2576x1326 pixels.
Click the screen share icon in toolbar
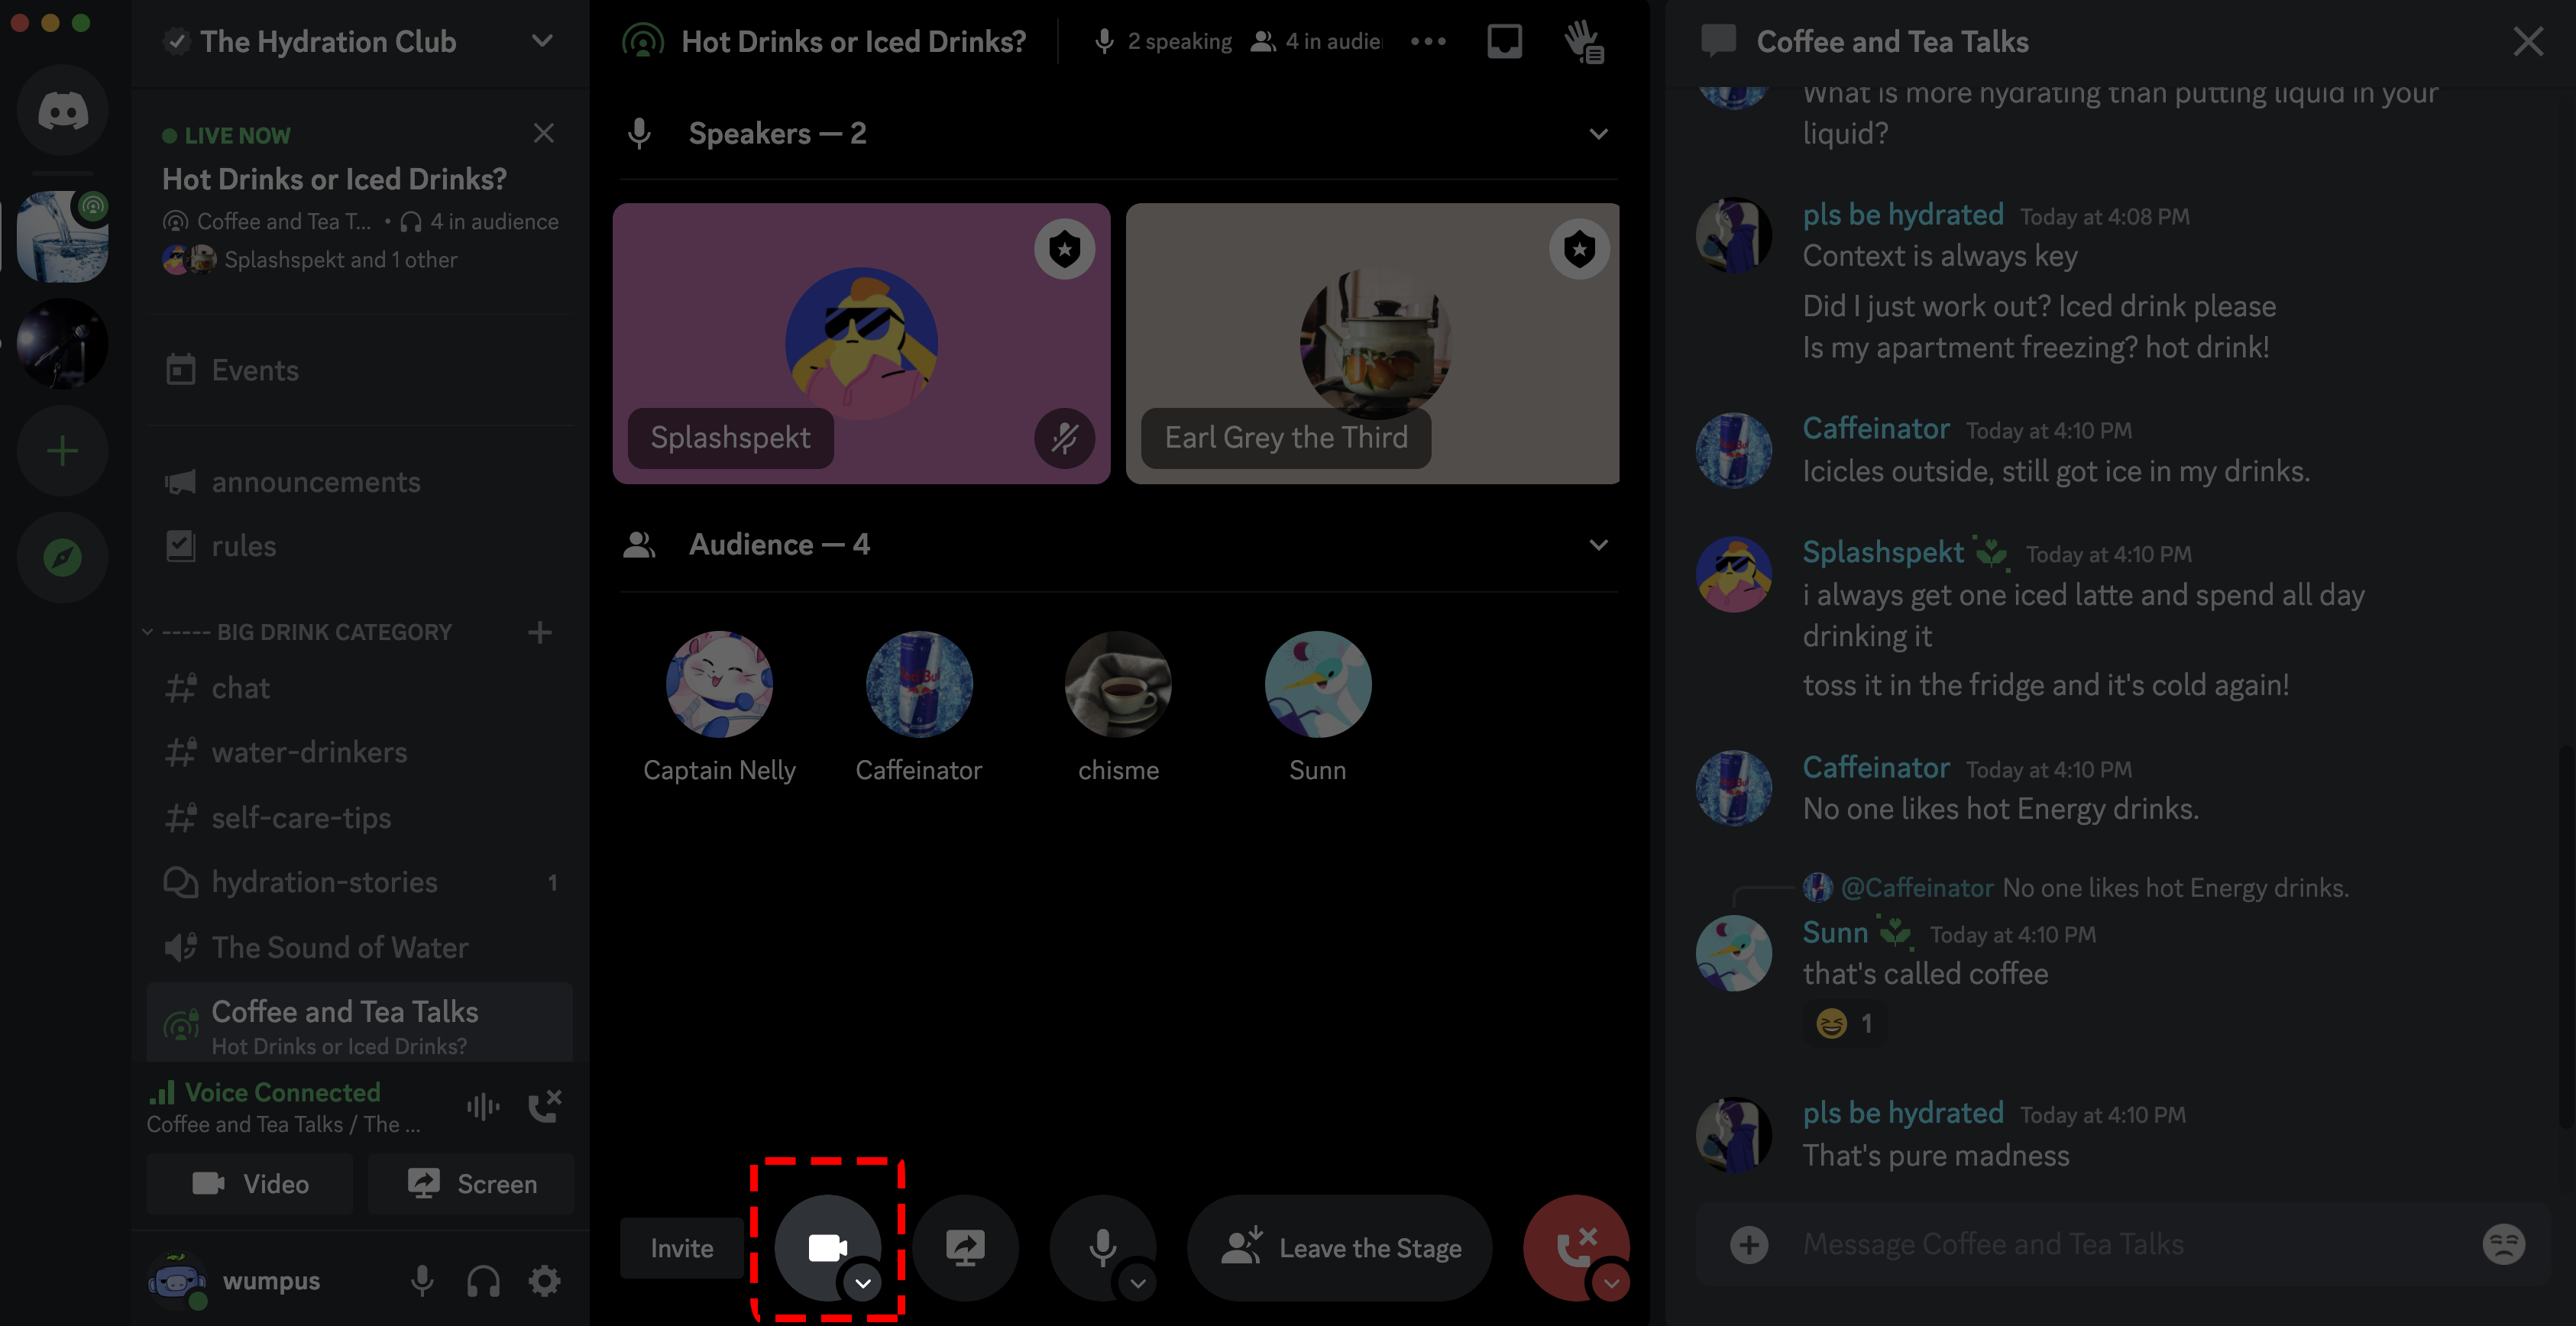pos(964,1247)
